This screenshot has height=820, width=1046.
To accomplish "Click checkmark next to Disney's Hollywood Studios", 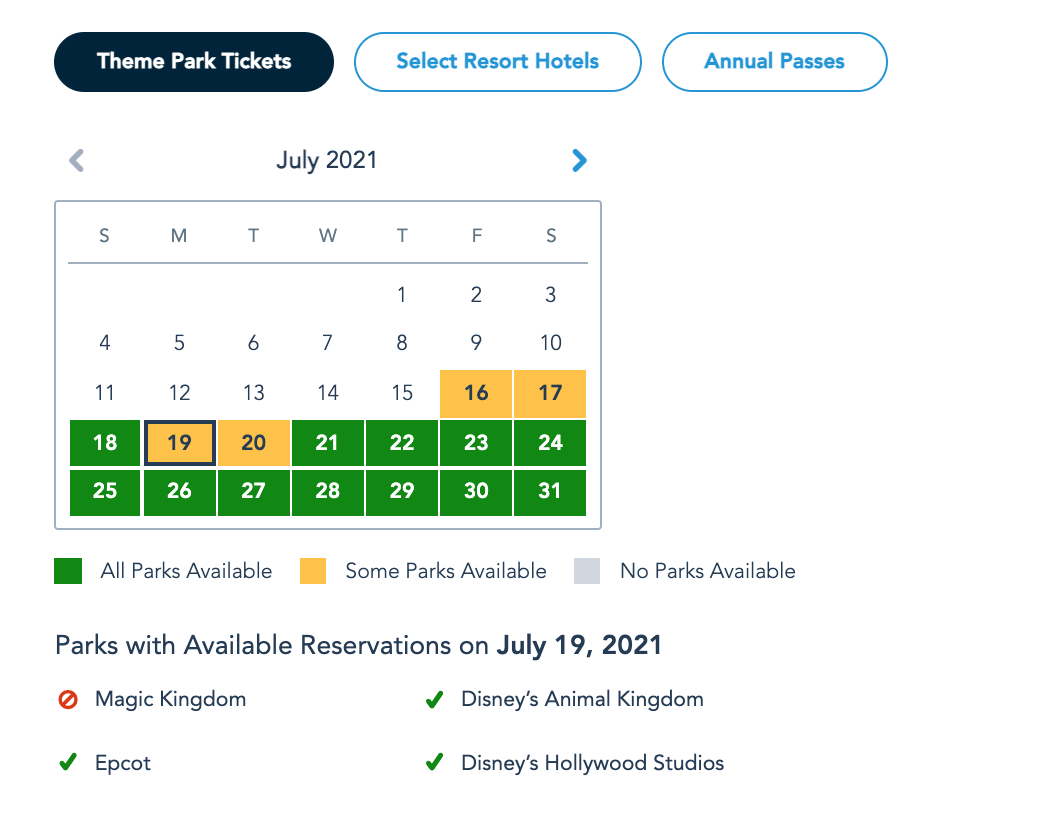I will 434,763.
